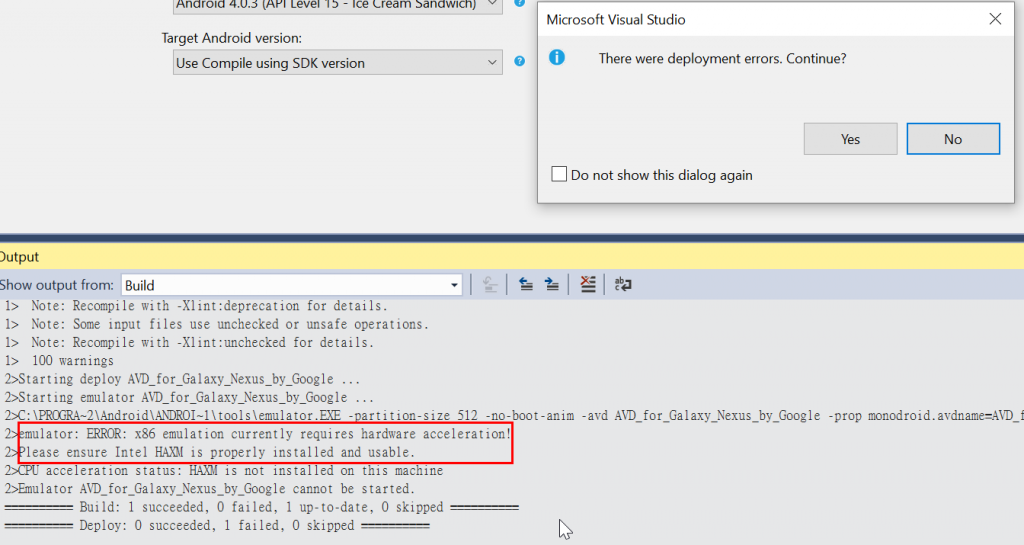Click the Find Message in Code icon
This screenshot has height=545, width=1024.
(x=490, y=284)
